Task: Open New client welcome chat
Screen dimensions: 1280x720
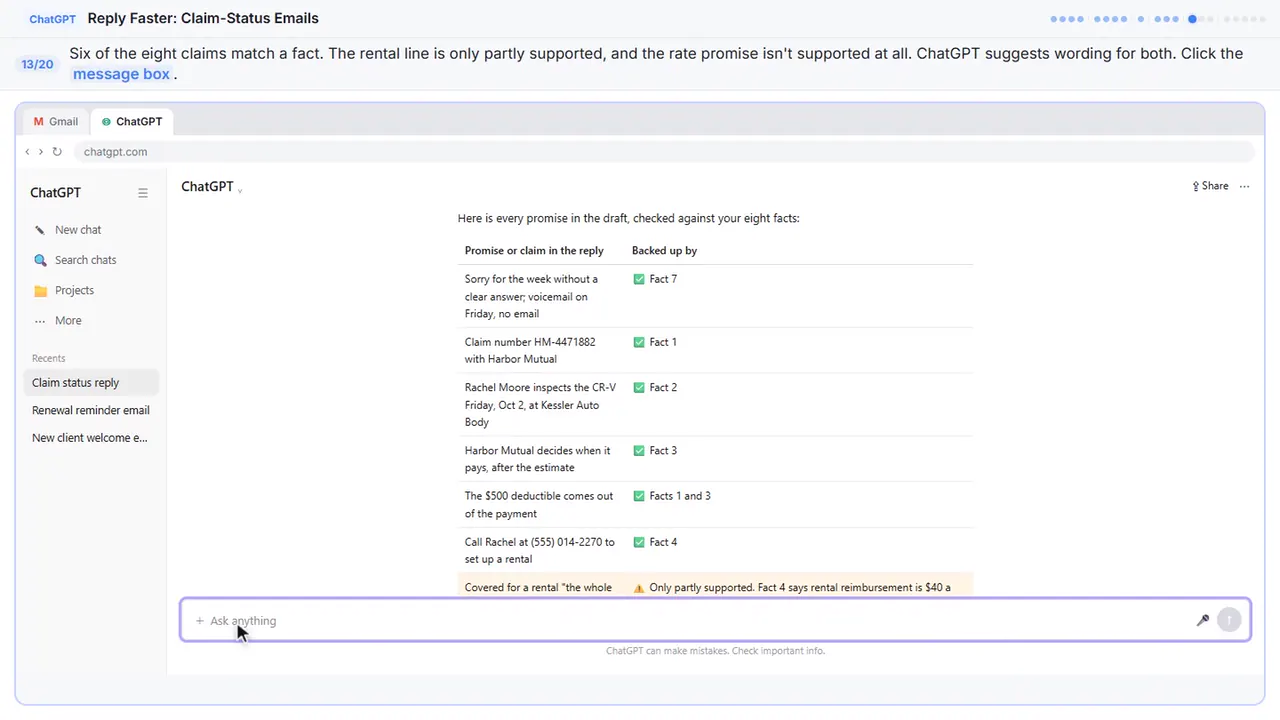Action: [x=90, y=438]
